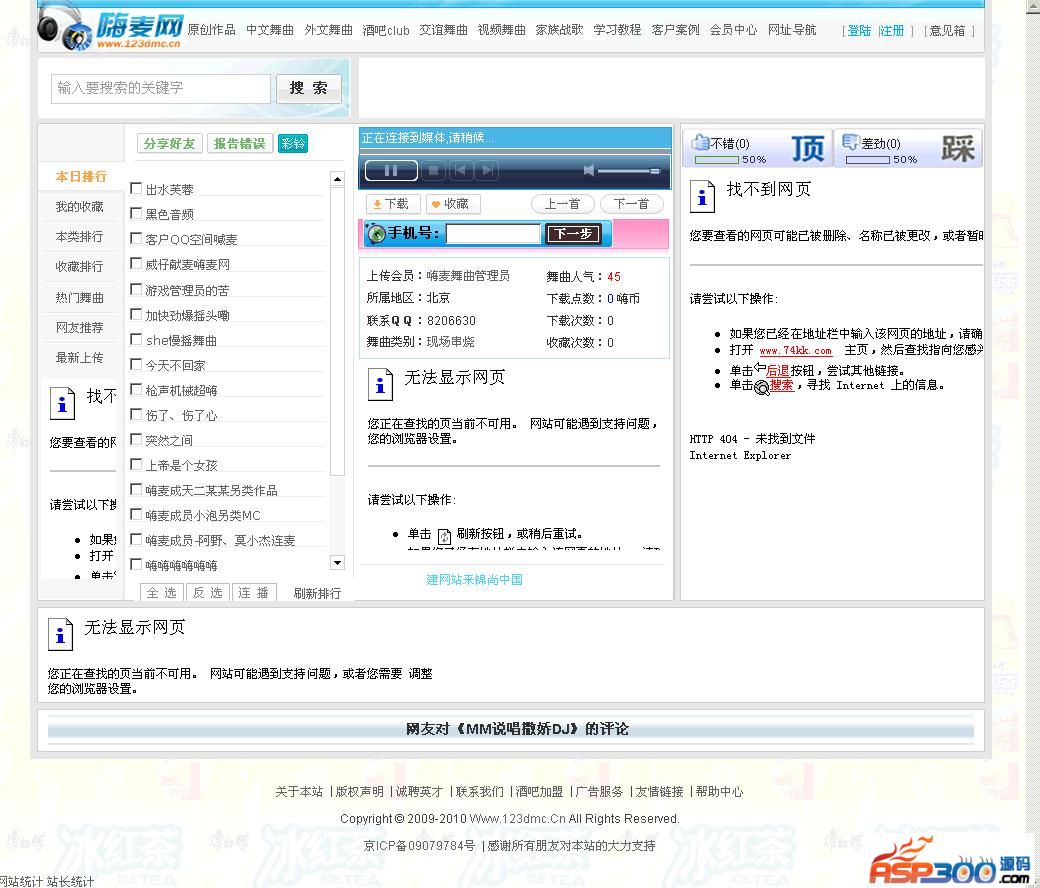The width and height of the screenshot is (1040, 888).
Task: Check the 出水芙蓉 song checkbox
Action: click(x=136, y=188)
